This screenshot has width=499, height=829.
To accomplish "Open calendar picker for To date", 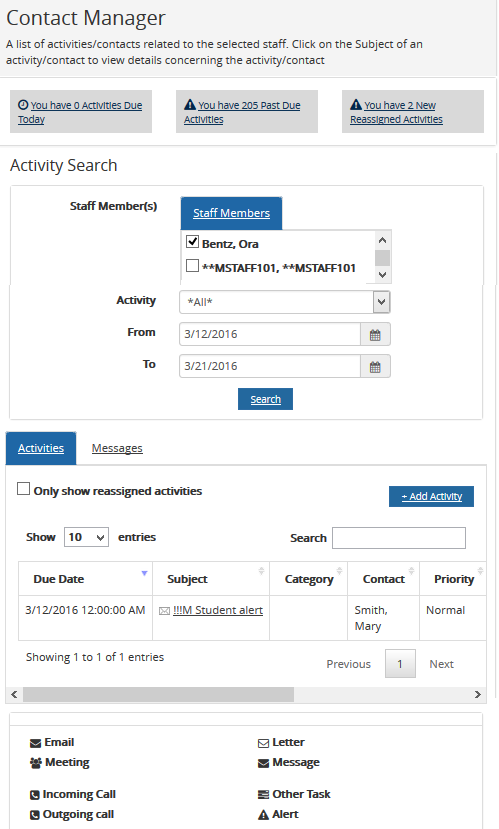I will (375, 366).
